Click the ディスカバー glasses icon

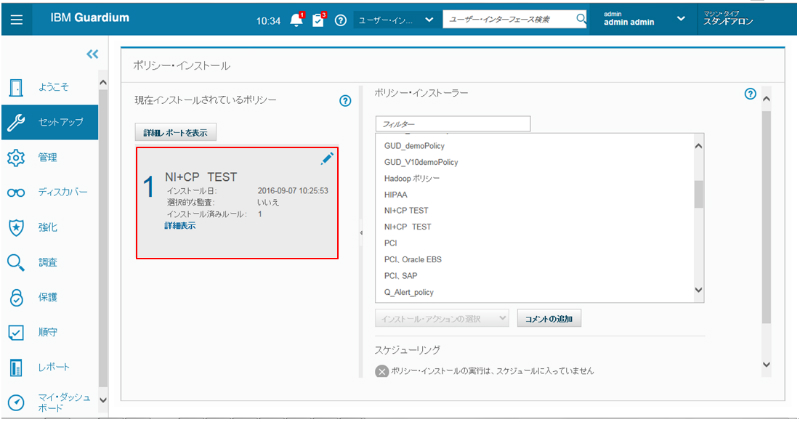click(x=16, y=193)
